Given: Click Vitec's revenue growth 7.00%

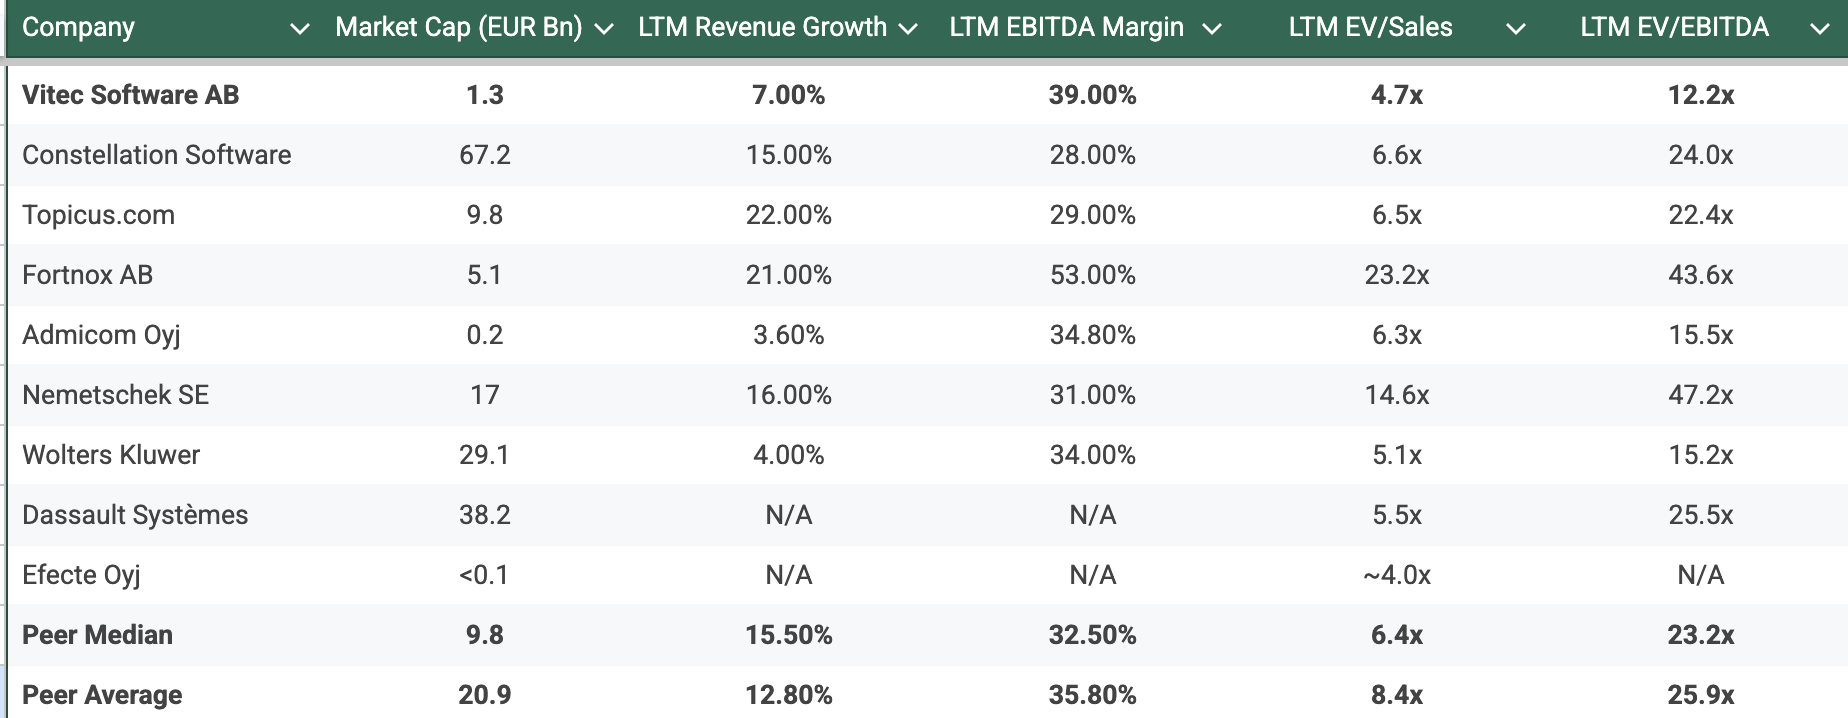Looking at the screenshot, I should click(789, 95).
